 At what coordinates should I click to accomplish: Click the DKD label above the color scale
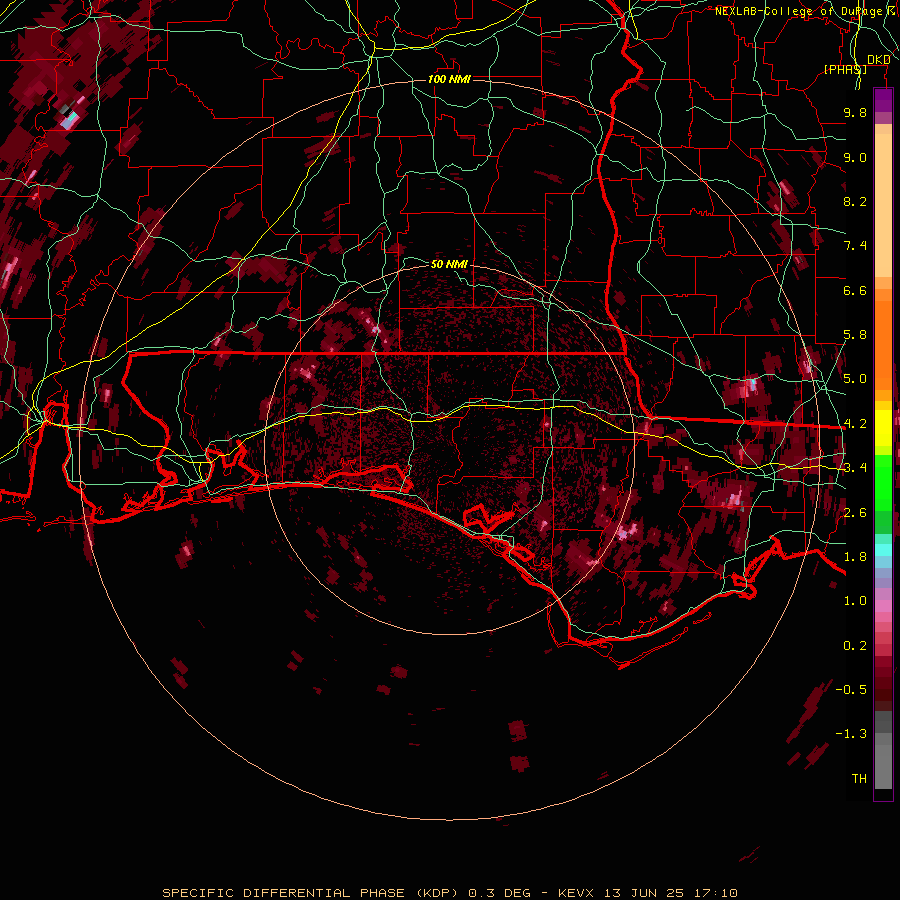click(878, 60)
